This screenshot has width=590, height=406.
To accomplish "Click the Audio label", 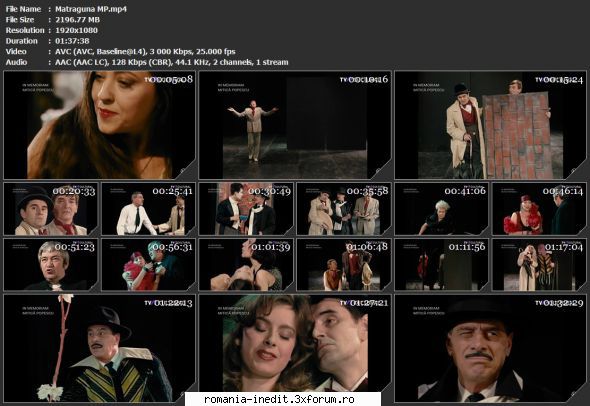I will point(16,62).
